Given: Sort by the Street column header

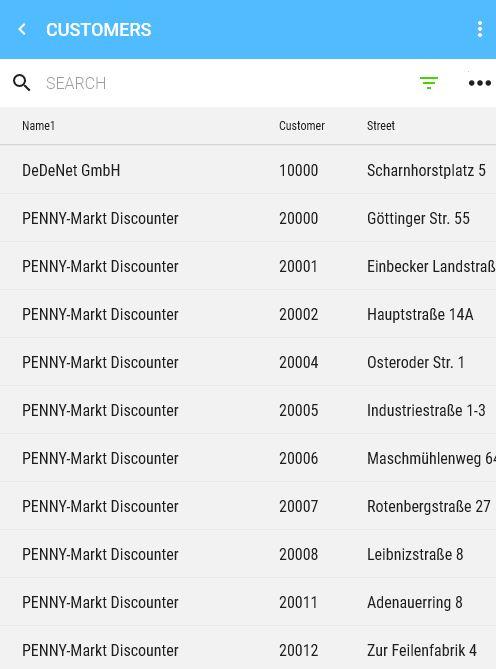Looking at the screenshot, I should click(381, 126).
